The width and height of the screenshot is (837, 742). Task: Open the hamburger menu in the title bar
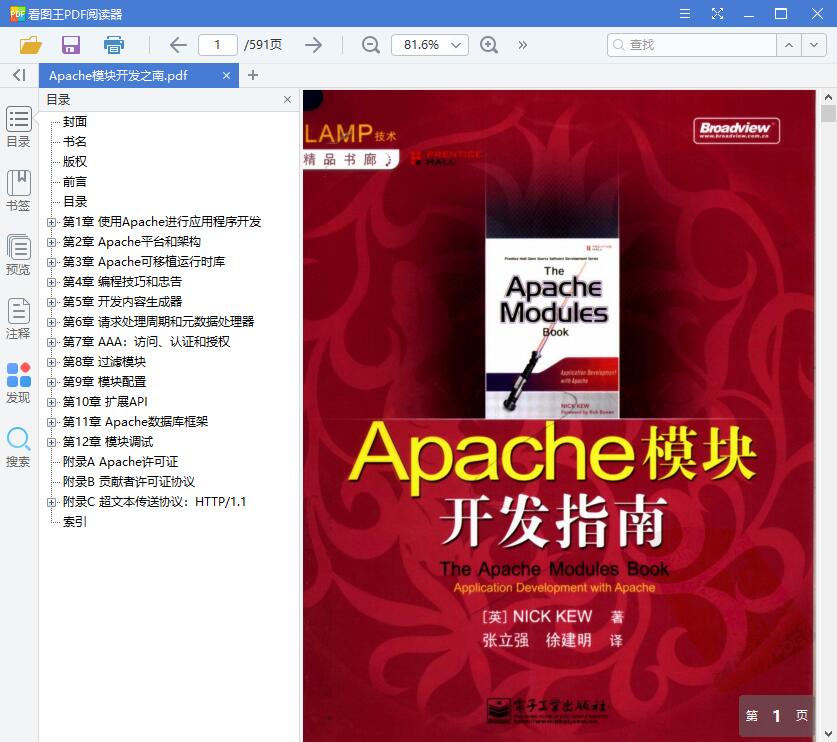[685, 14]
